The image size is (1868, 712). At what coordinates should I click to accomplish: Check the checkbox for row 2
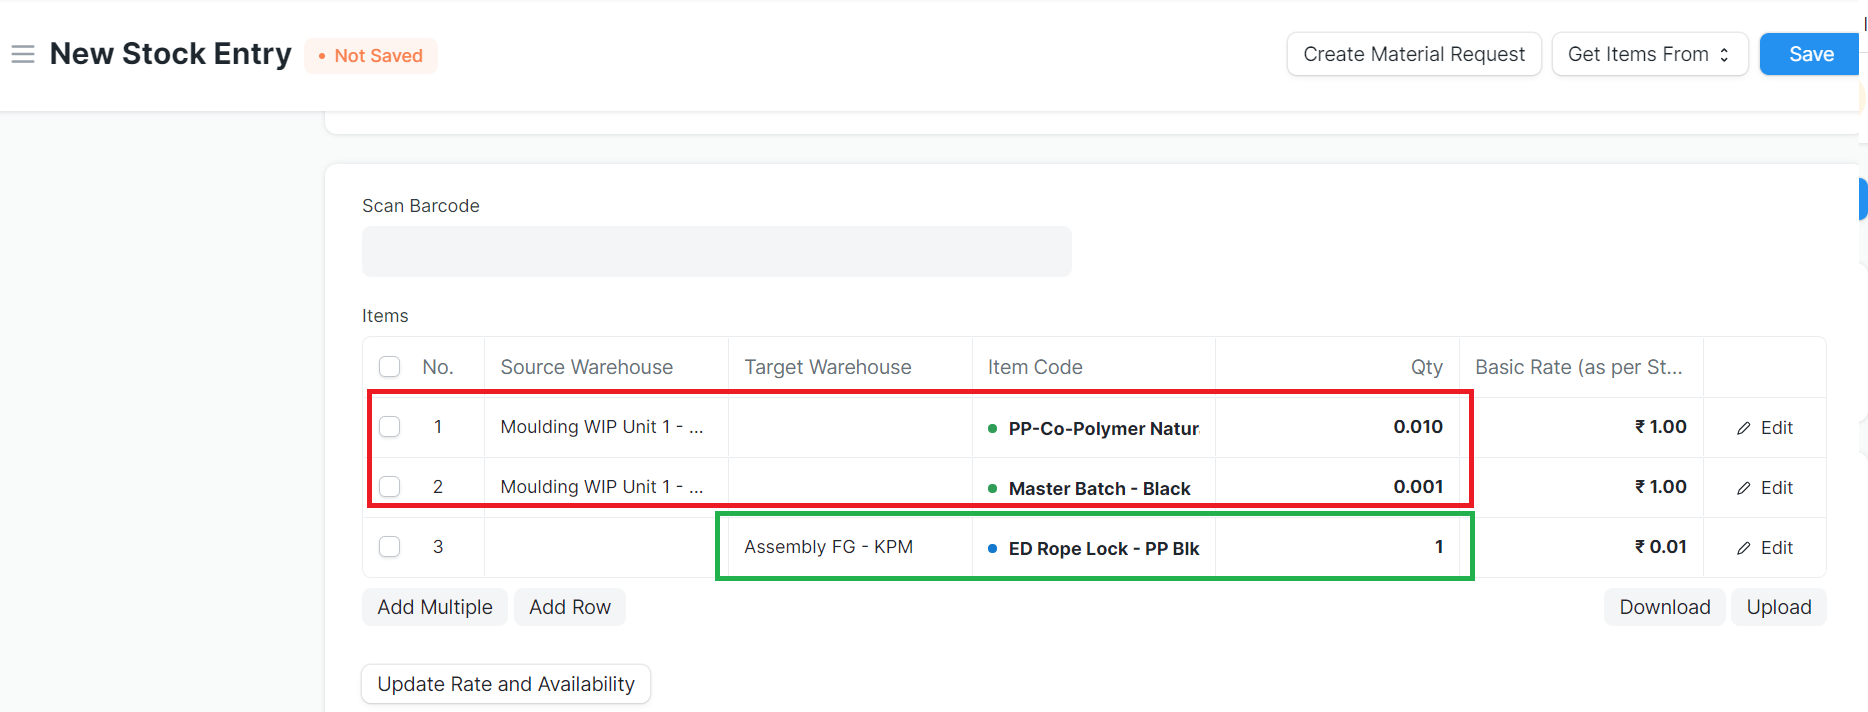pos(390,487)
